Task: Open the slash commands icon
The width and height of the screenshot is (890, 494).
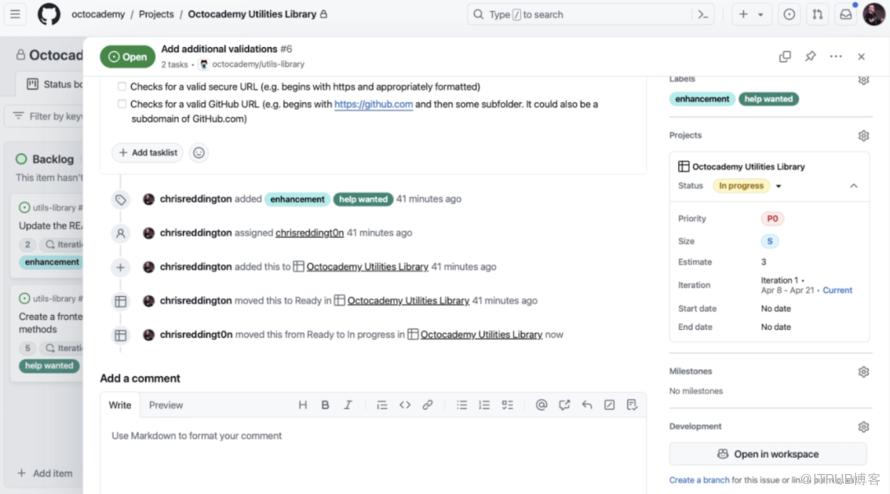Action: pyautogui.click(x=609, y=405)
